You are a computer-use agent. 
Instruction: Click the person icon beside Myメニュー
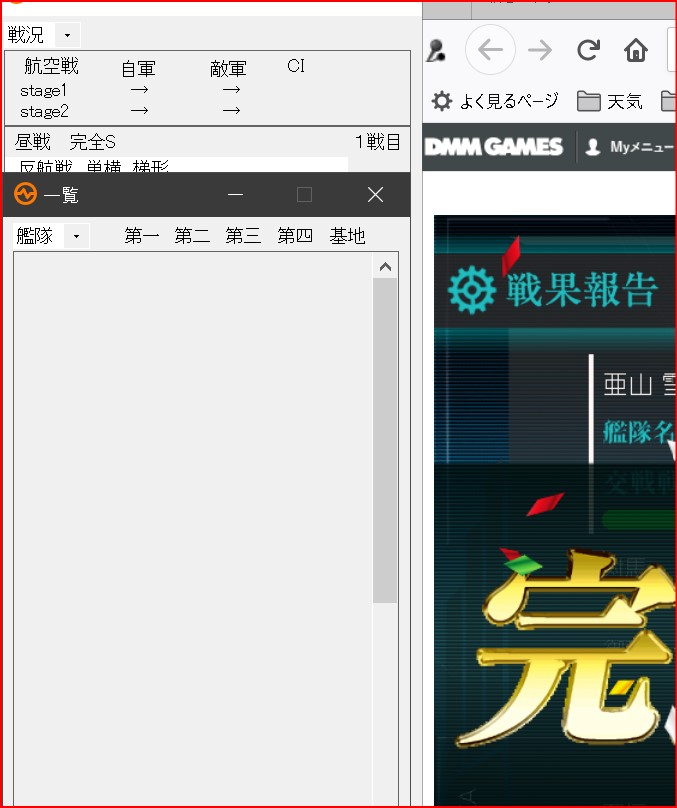(x=593, y=147)
